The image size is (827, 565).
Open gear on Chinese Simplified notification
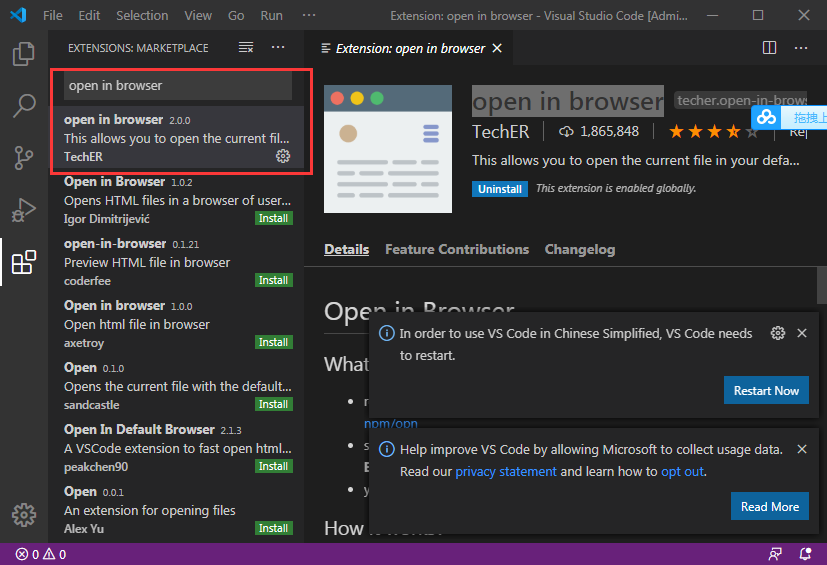click(778, 333)
